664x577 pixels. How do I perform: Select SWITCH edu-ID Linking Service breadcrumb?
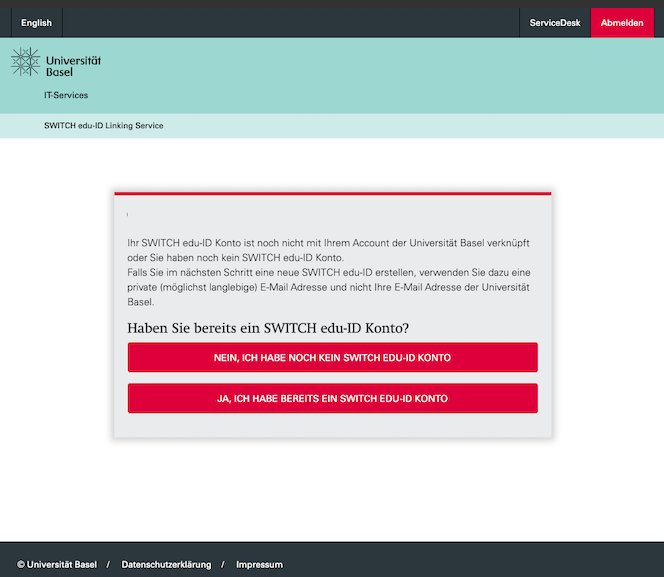(x=104, y=126)
